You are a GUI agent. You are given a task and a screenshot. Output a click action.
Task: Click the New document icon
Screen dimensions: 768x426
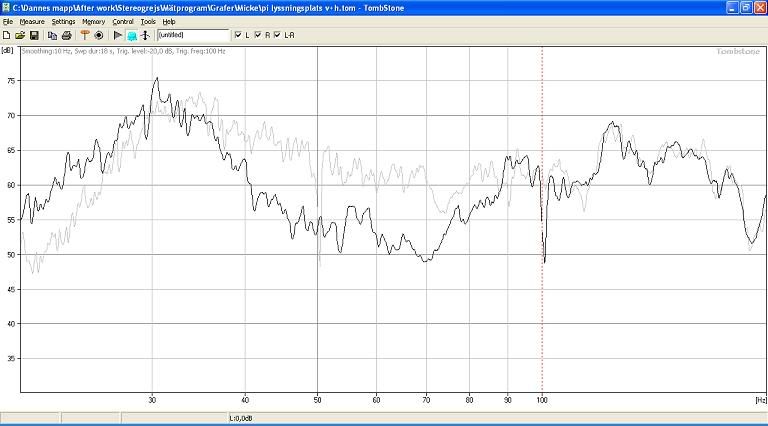click(x=7, y=35)
